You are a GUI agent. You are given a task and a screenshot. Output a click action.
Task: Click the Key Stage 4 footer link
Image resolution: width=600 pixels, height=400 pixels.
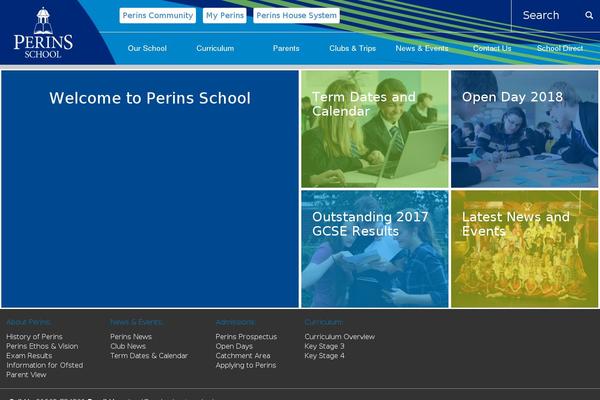point(324,356)
